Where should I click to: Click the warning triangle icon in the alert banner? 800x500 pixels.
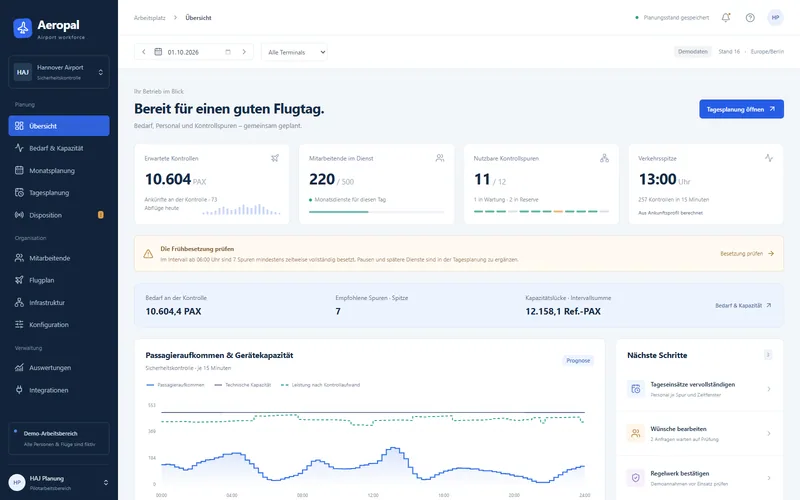point(148,254)
